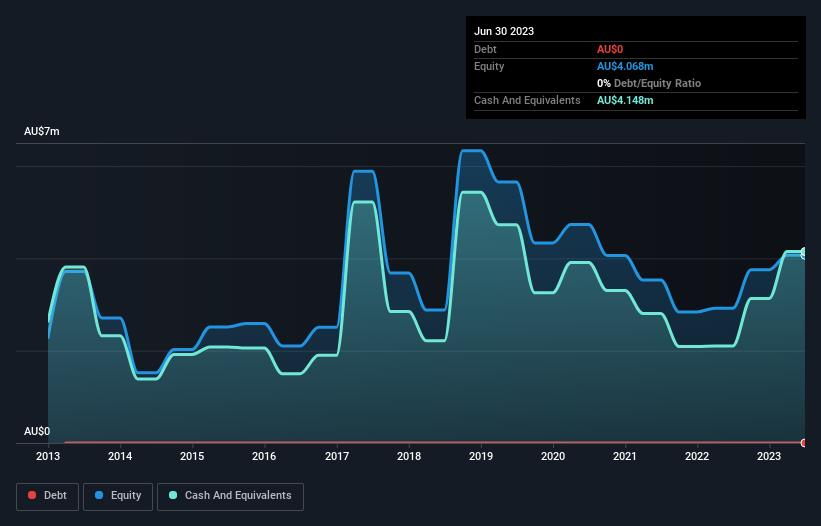The height and width of the screenshot is (526, 821).
Task: Select the 2015 x-axis label
Action: [192, 456]
